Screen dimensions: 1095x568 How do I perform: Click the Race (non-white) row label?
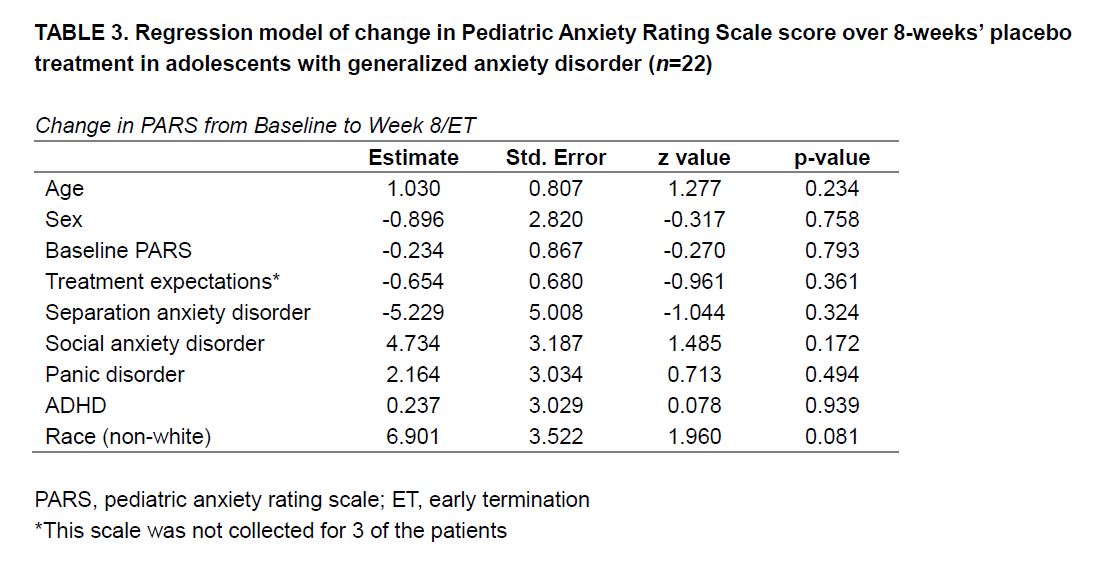tap(128, 437)
